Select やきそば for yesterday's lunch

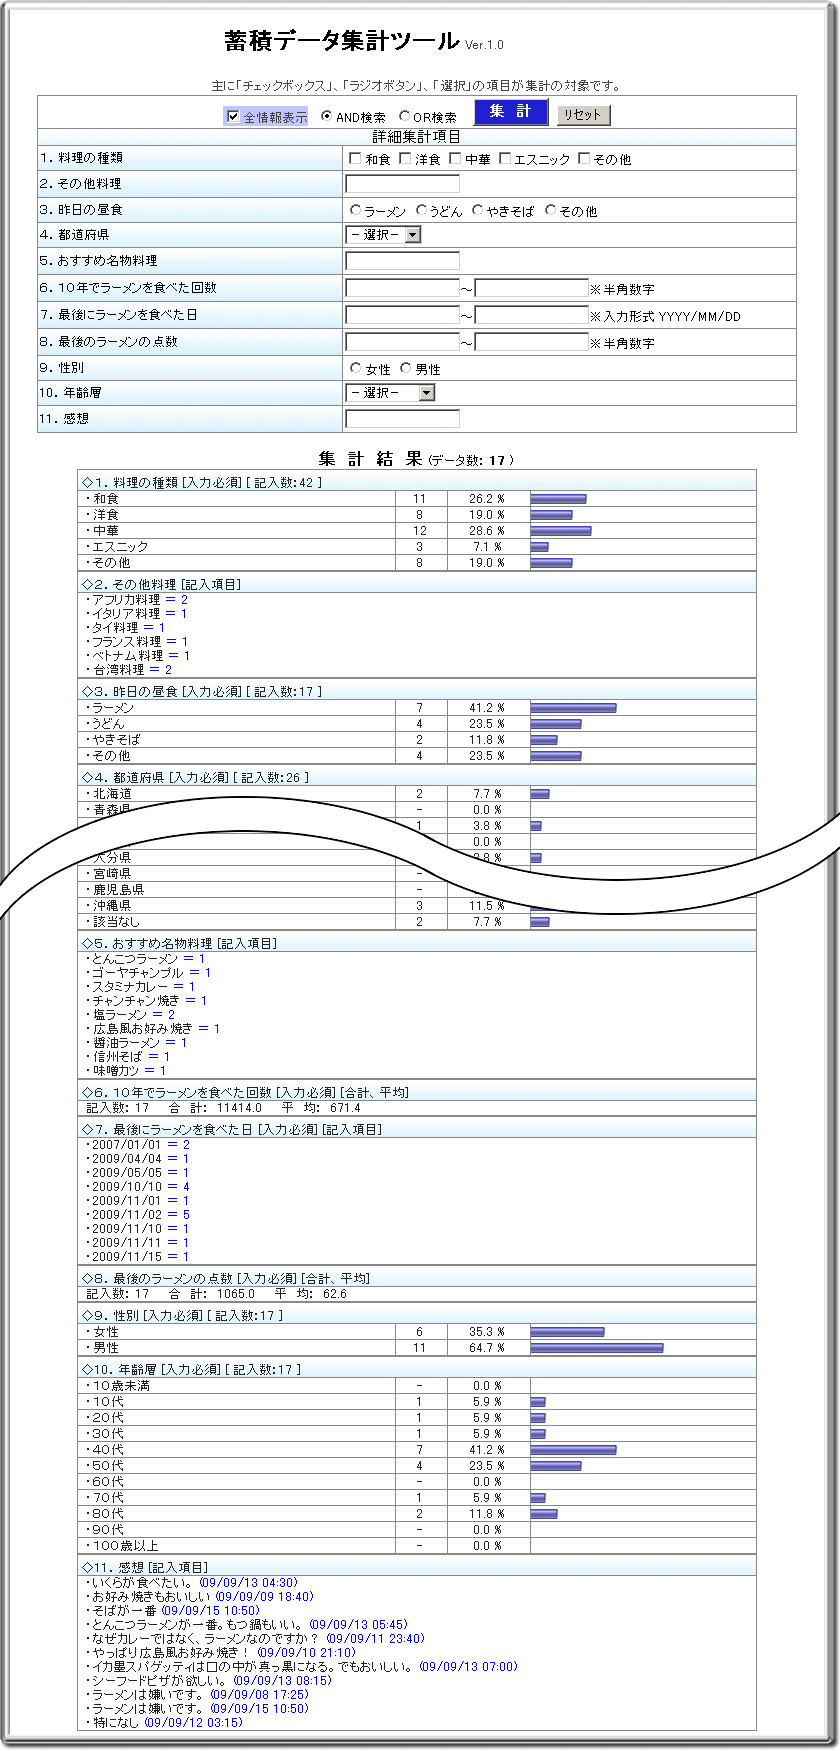477,210
